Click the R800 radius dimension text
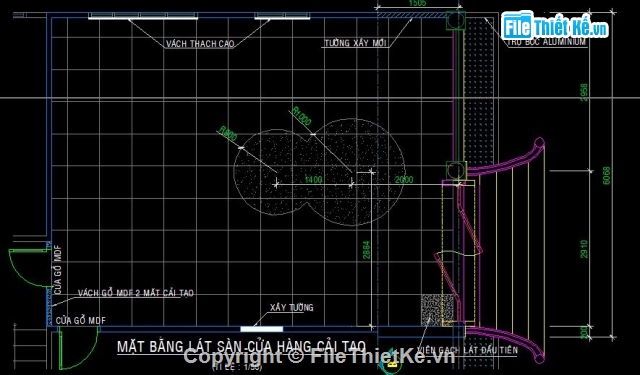 [x=228, y=134]
